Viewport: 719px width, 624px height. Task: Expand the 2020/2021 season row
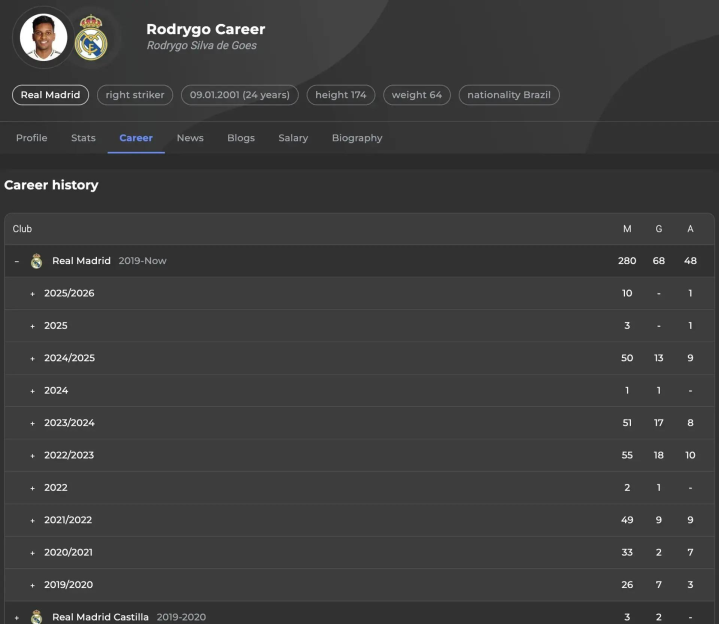33,553
